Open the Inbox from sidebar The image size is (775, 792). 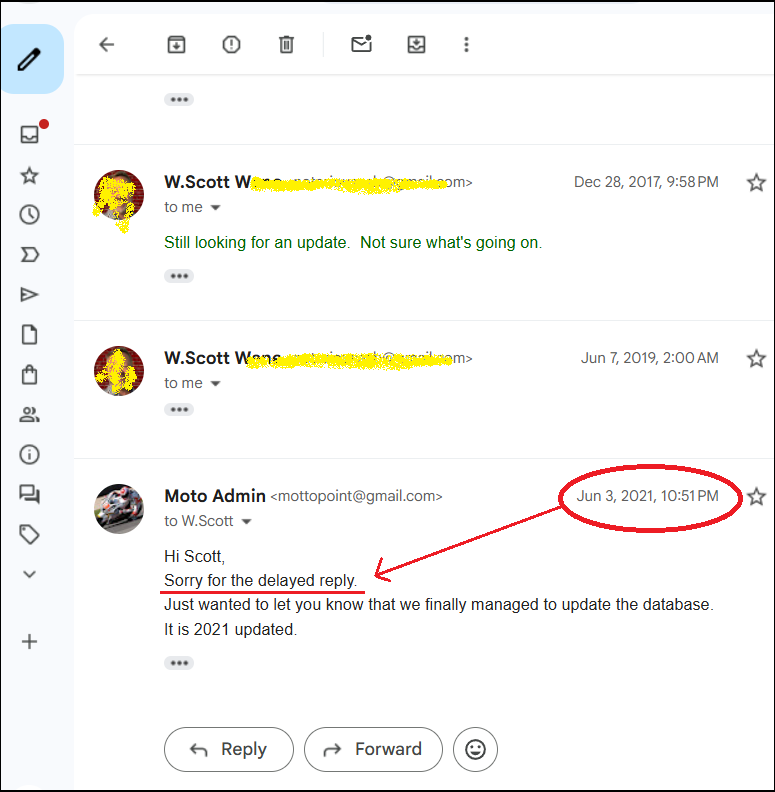click(29, 134)
